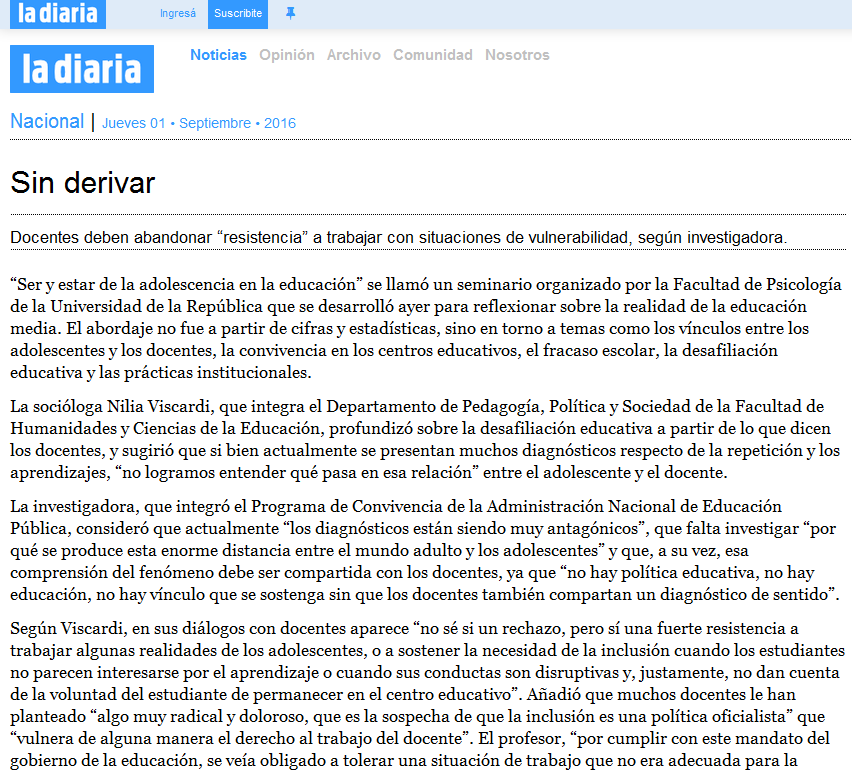Click the subtitle starting "Docentes deben abandonar"
The height and width of the screenshot is (773, 852).
(x=398, y=237)
